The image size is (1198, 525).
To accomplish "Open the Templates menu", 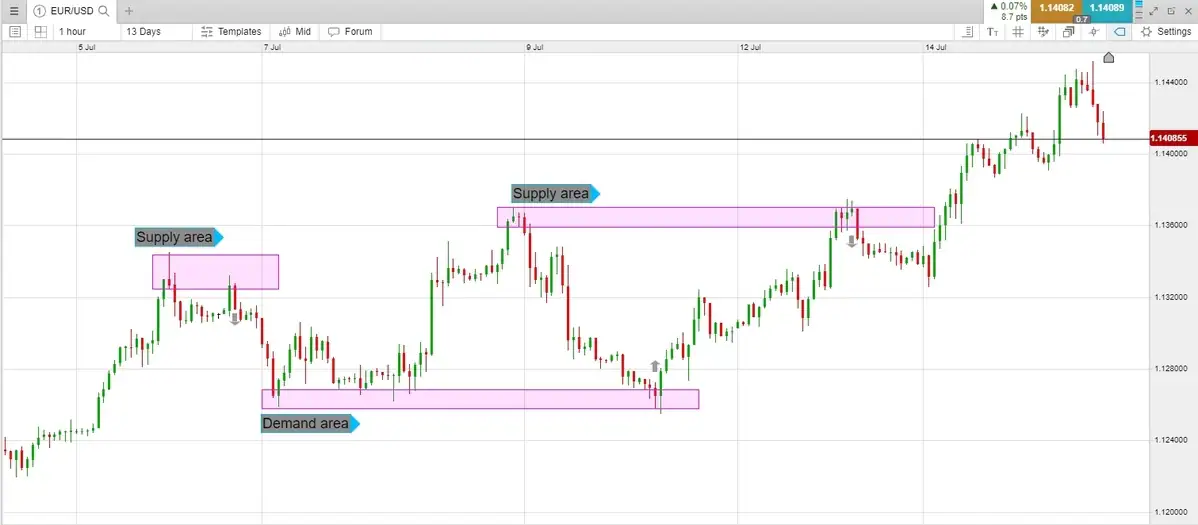I will point(231,32).
